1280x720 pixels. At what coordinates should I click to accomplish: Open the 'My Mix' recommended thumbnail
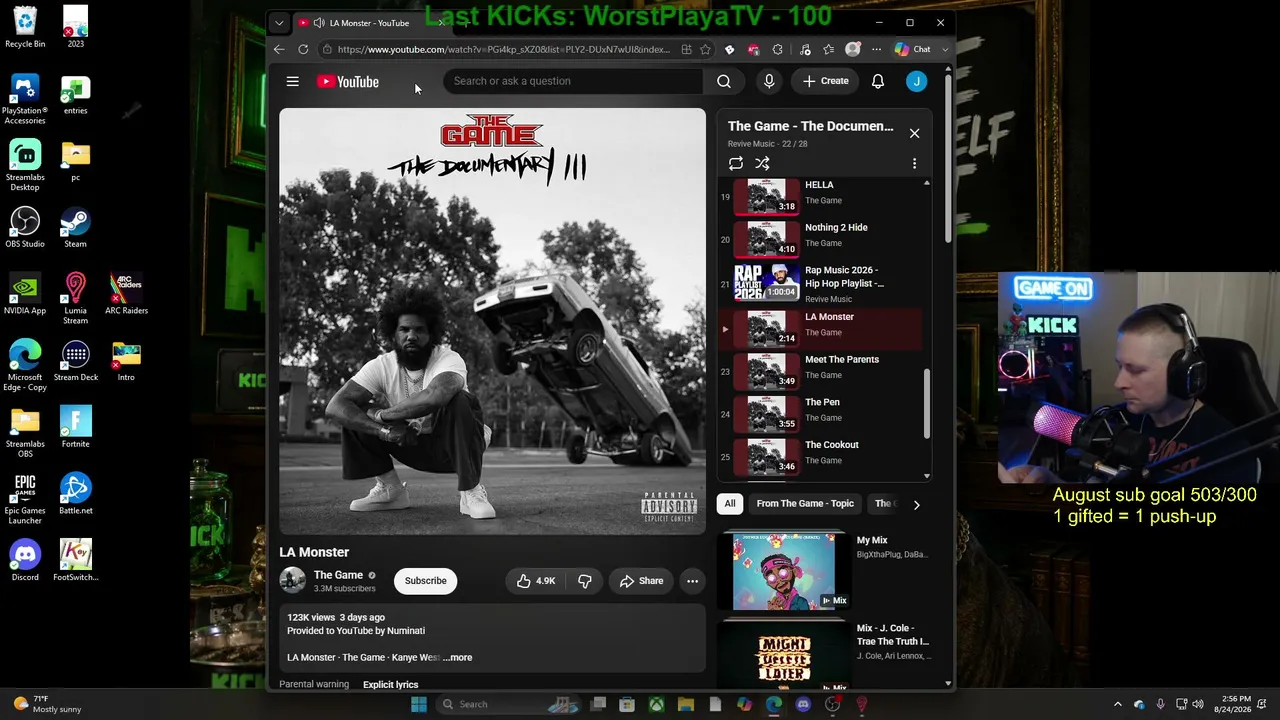[784, 570]
